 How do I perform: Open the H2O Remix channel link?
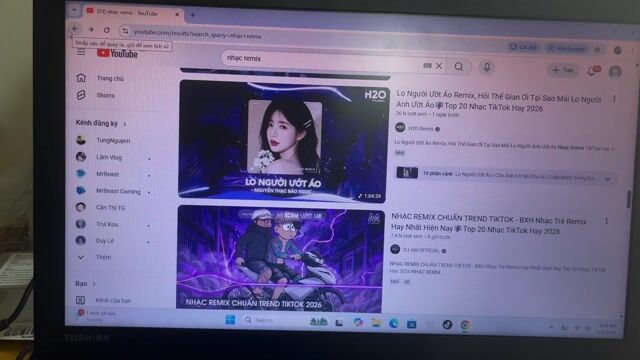(420, 129)
